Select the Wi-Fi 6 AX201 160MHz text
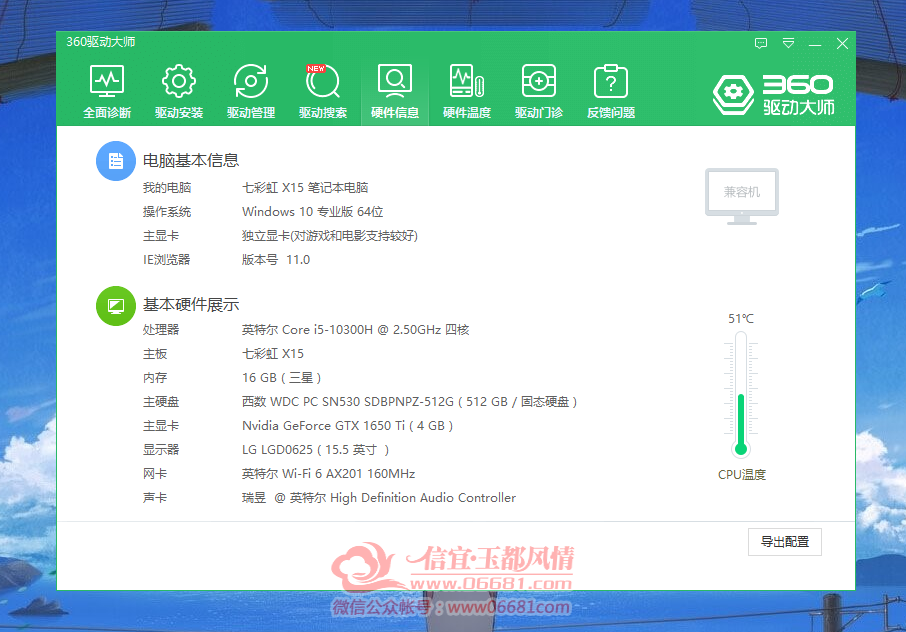This screenshot has height=632, width=906. click(328, 474)
